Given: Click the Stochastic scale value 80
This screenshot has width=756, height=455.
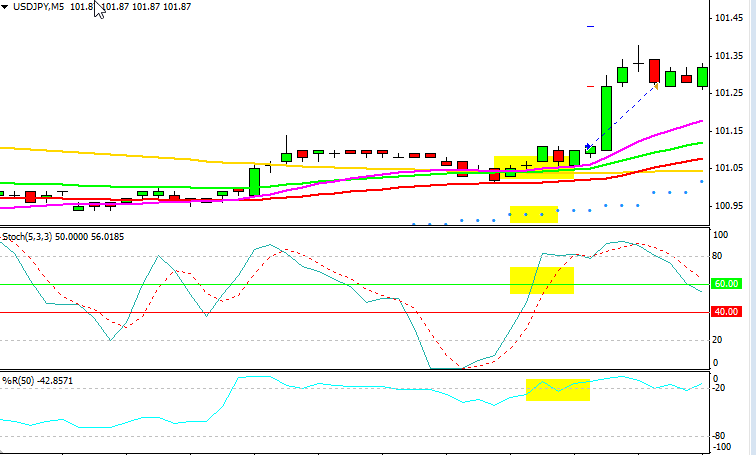Looking at the screenshot, I should [717, 256].
